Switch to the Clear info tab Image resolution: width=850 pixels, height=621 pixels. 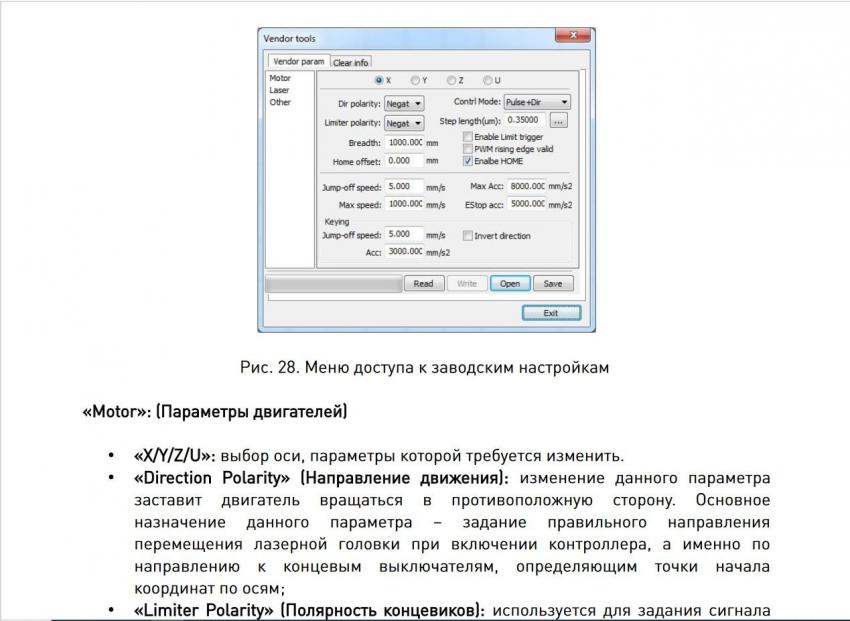351,61
